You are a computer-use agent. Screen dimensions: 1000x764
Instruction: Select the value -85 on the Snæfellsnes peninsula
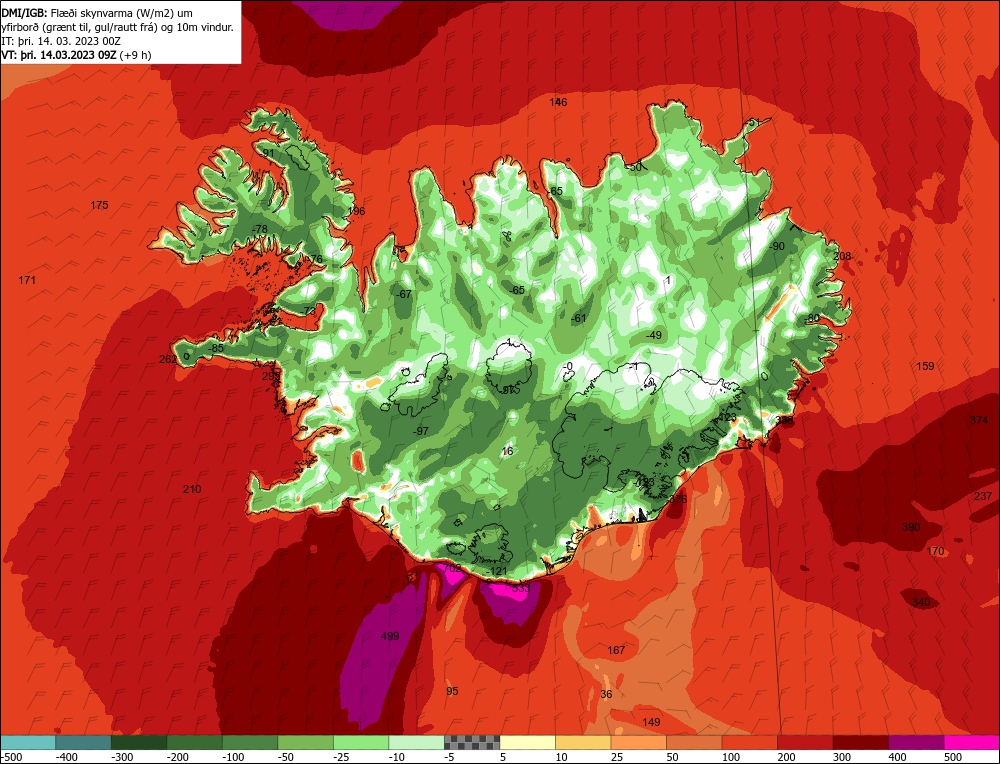click(x=216, y=348)
